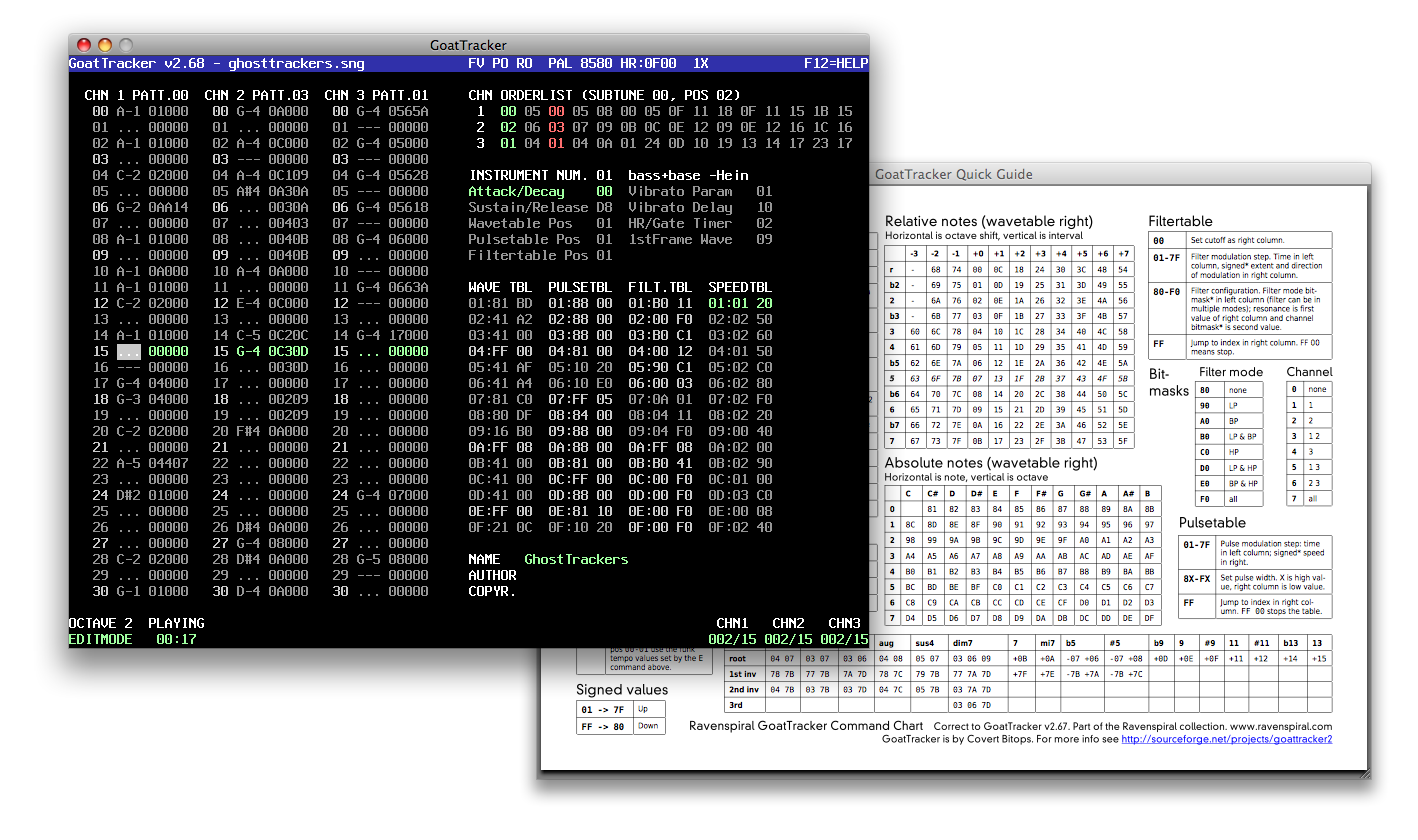The image size is (1418, 840).
Task: Click the GoatTracker Quick Guide window title
Action: pyautogui.click(x=954, y=174)
